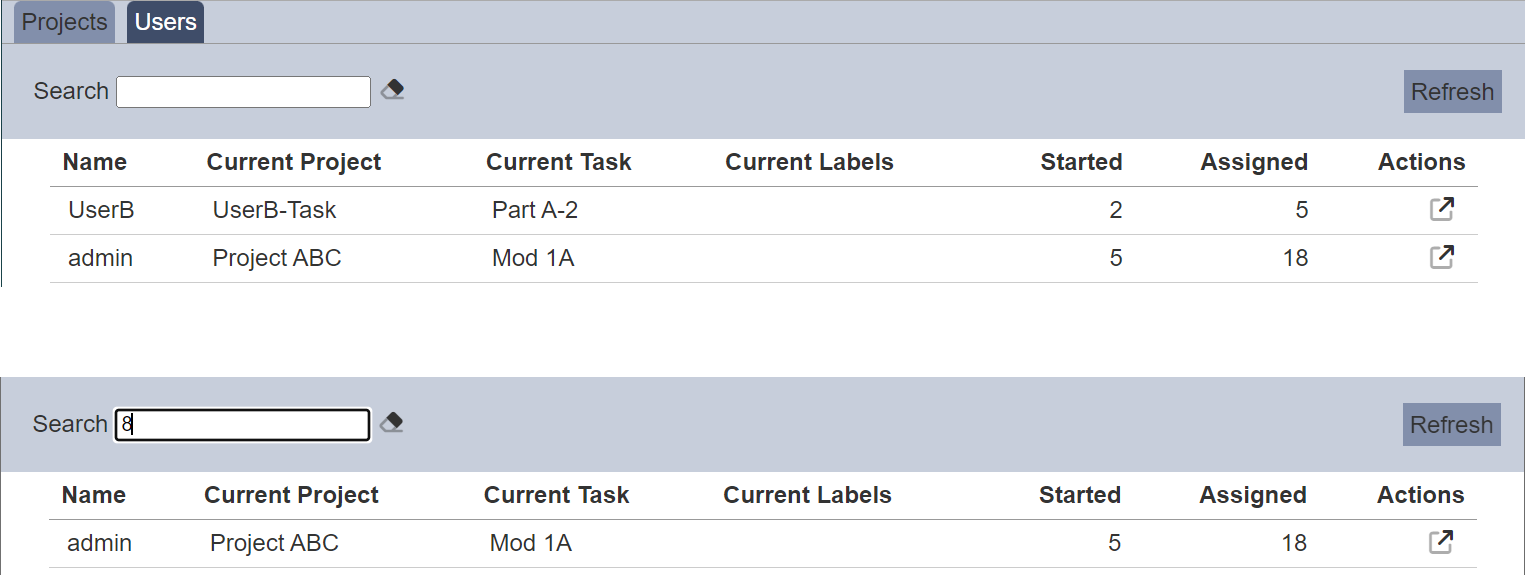Sort upper table by Assigned column
1525x575 pixels.
[x=1254, y=162]
